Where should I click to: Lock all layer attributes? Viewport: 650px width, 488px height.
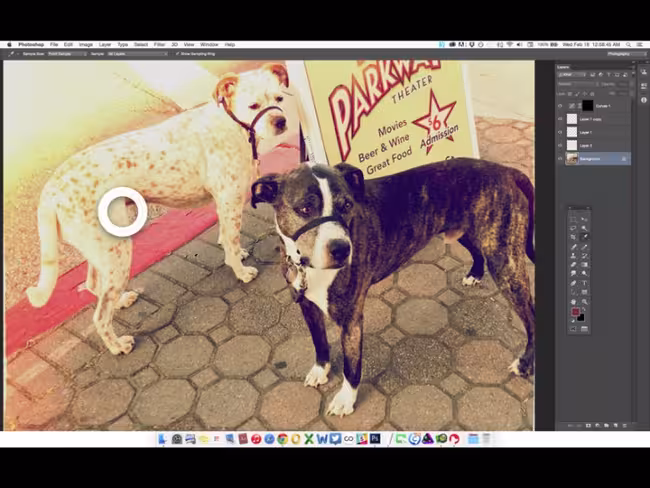click(592, 94)
